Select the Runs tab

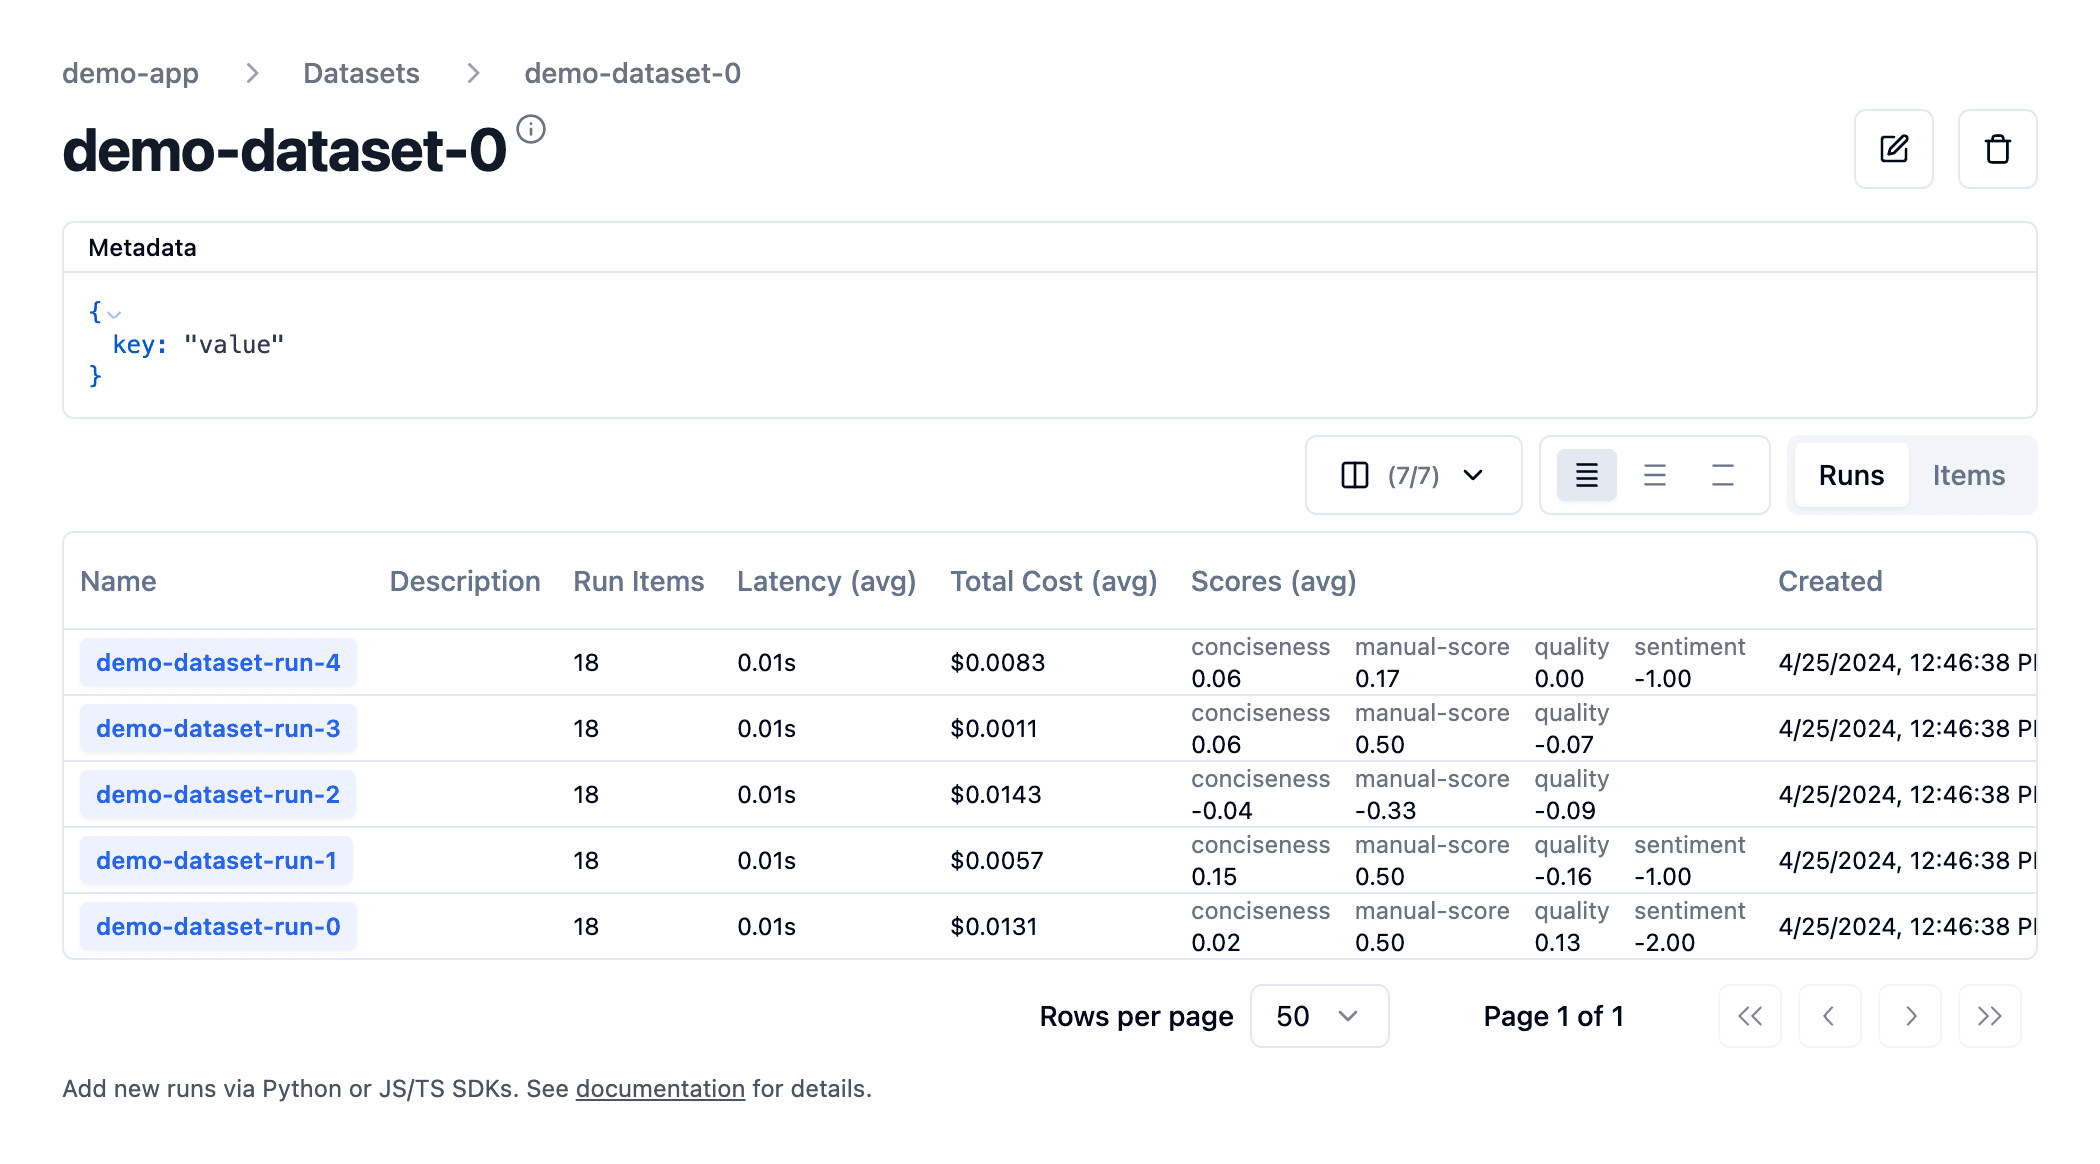coord(1850,475)
